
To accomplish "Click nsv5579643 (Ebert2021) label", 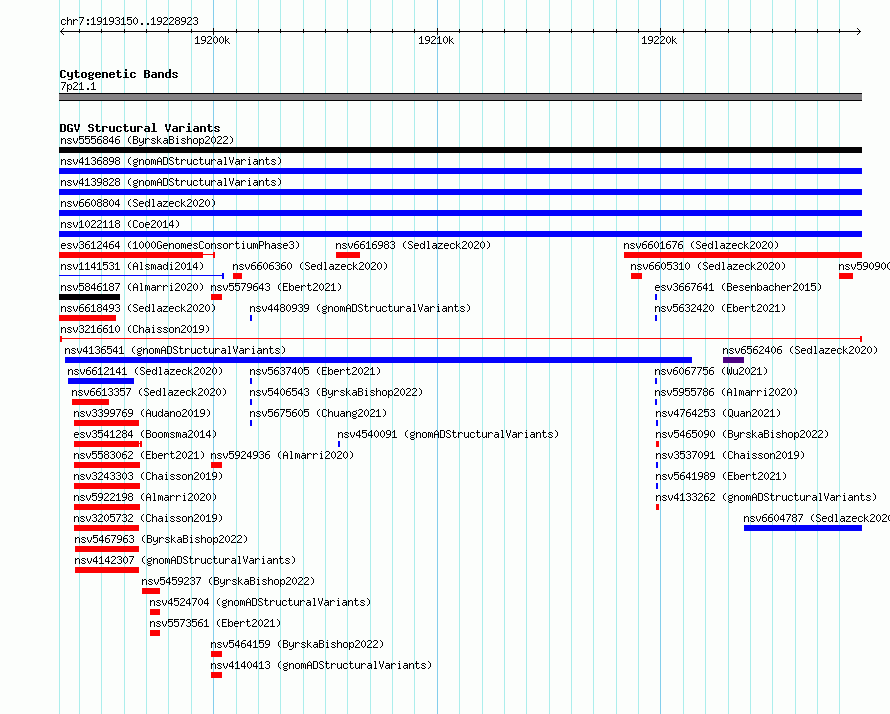I will point(276,287).
